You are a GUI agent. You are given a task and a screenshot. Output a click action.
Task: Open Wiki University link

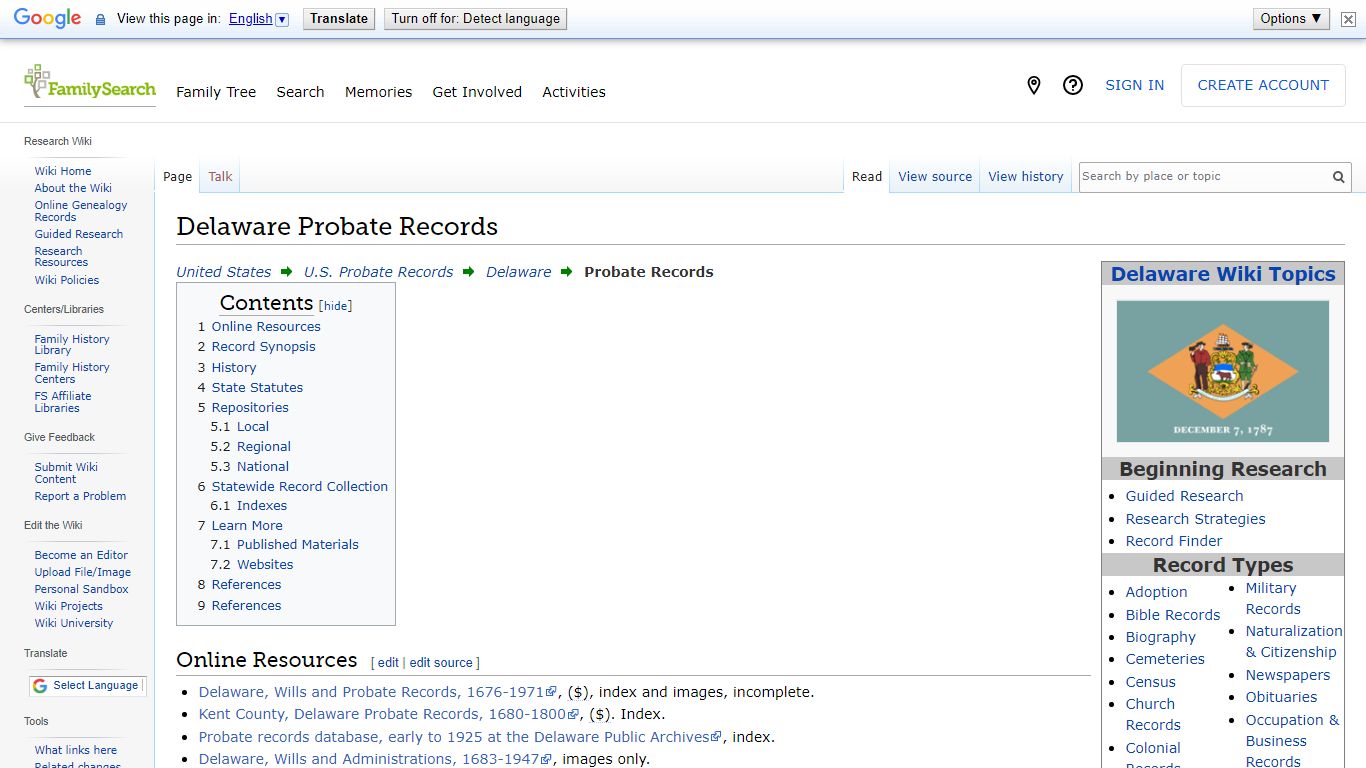point(74,623)
